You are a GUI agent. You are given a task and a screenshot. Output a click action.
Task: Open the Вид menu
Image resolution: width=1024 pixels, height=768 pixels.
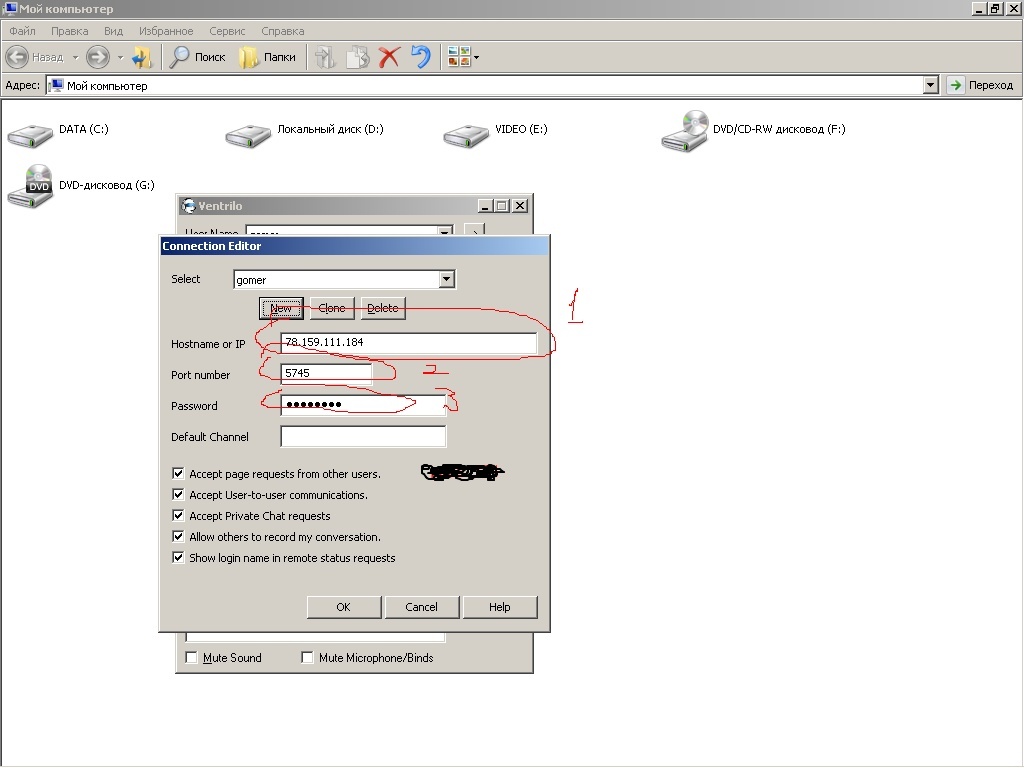[113, 31]
